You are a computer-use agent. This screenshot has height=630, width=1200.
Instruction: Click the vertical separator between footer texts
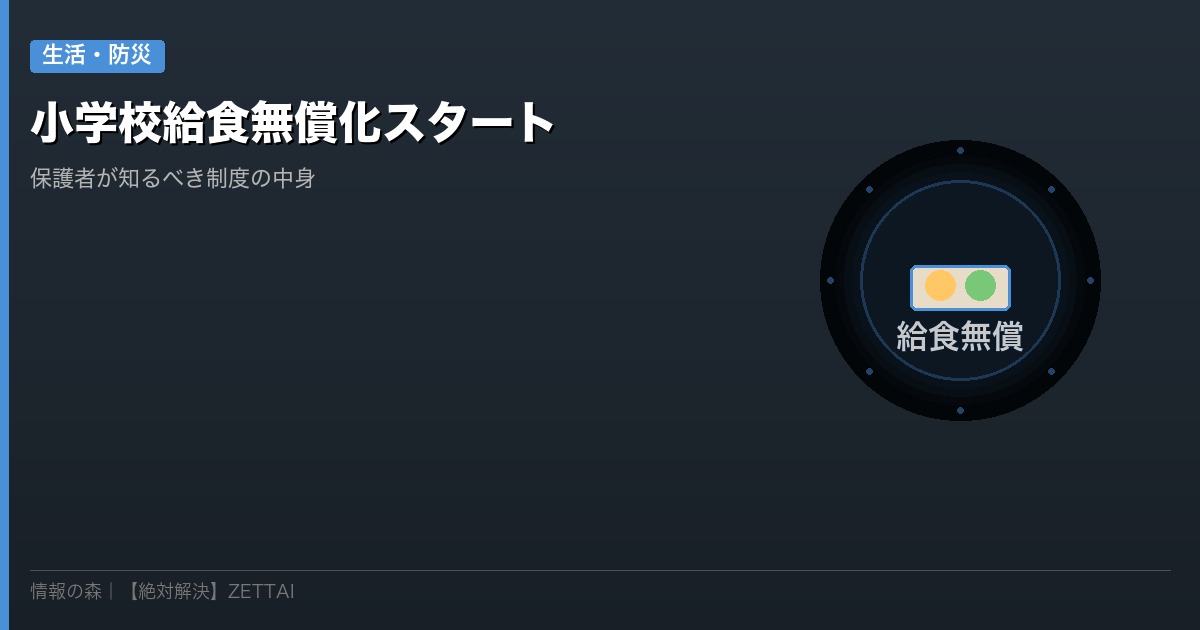[x=111, y=591]
